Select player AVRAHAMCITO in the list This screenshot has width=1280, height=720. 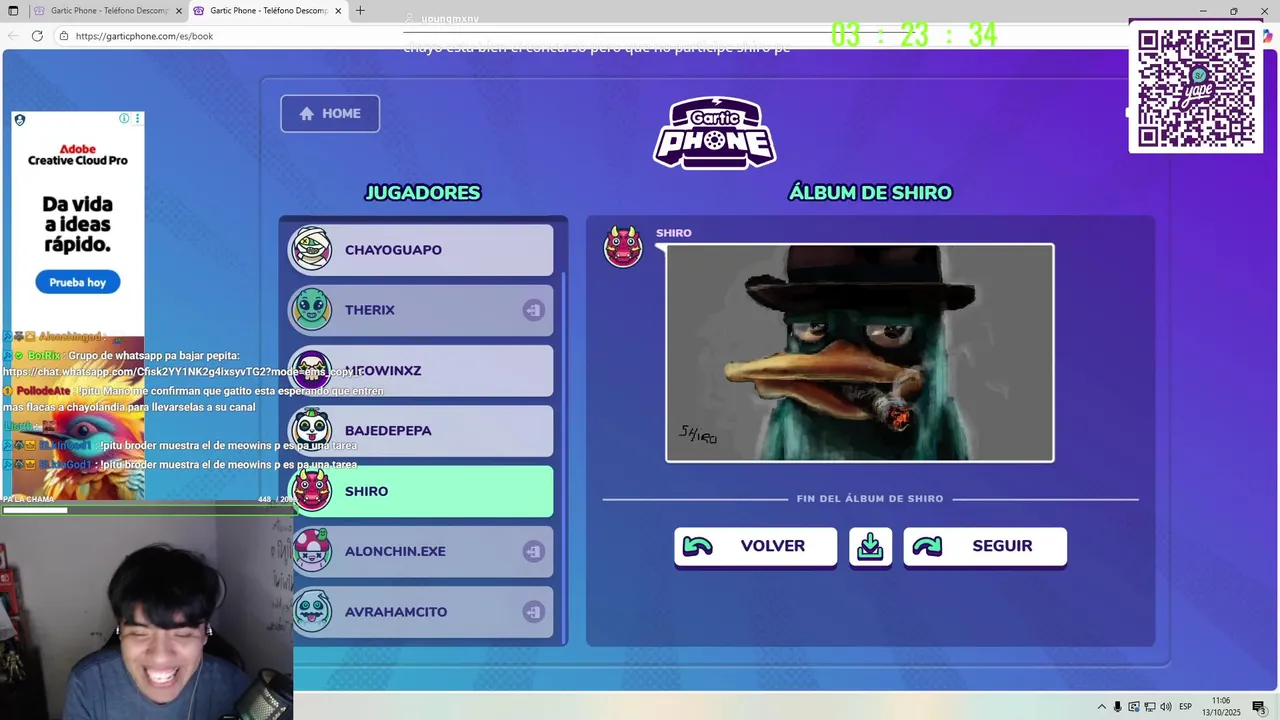[420, 612]
